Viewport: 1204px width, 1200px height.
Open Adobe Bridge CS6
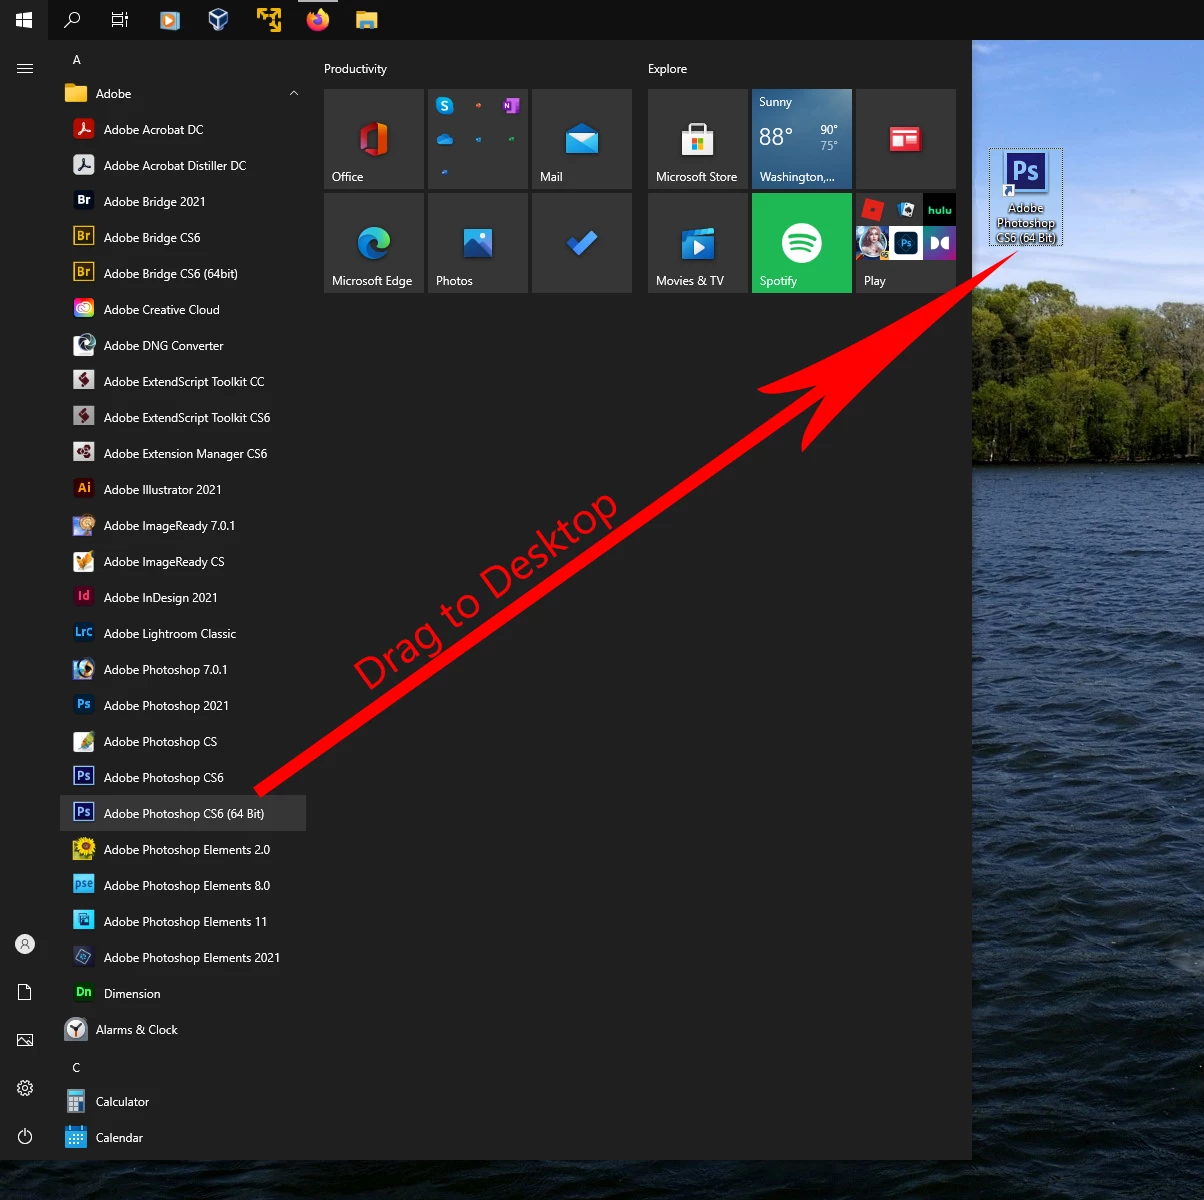[x=183, y=238]
